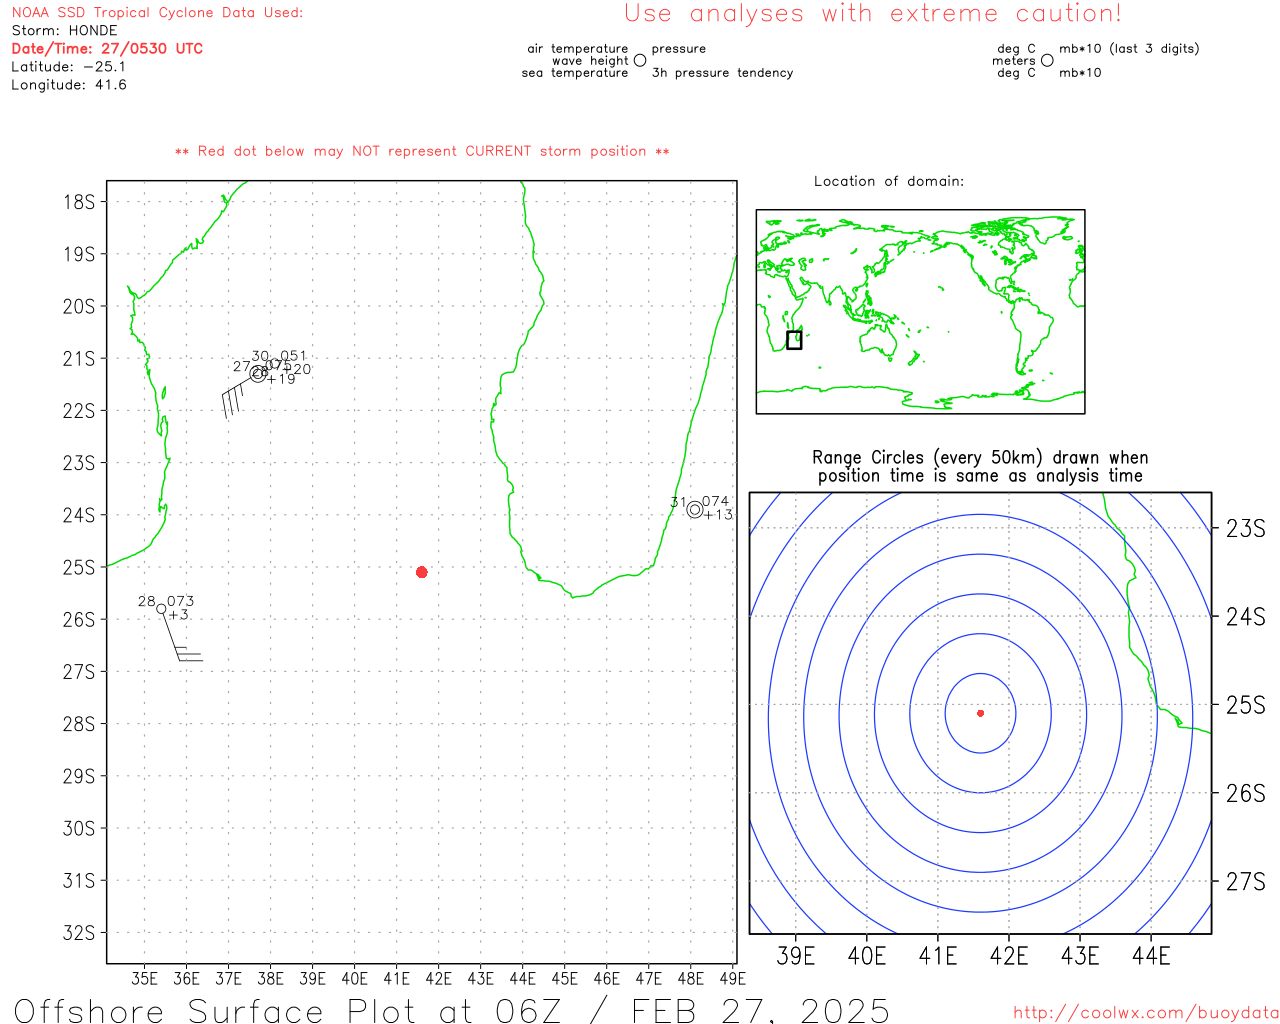Click the 'air temperature' legend label
1280x1024 pixels.
click(x=578, y=48)
